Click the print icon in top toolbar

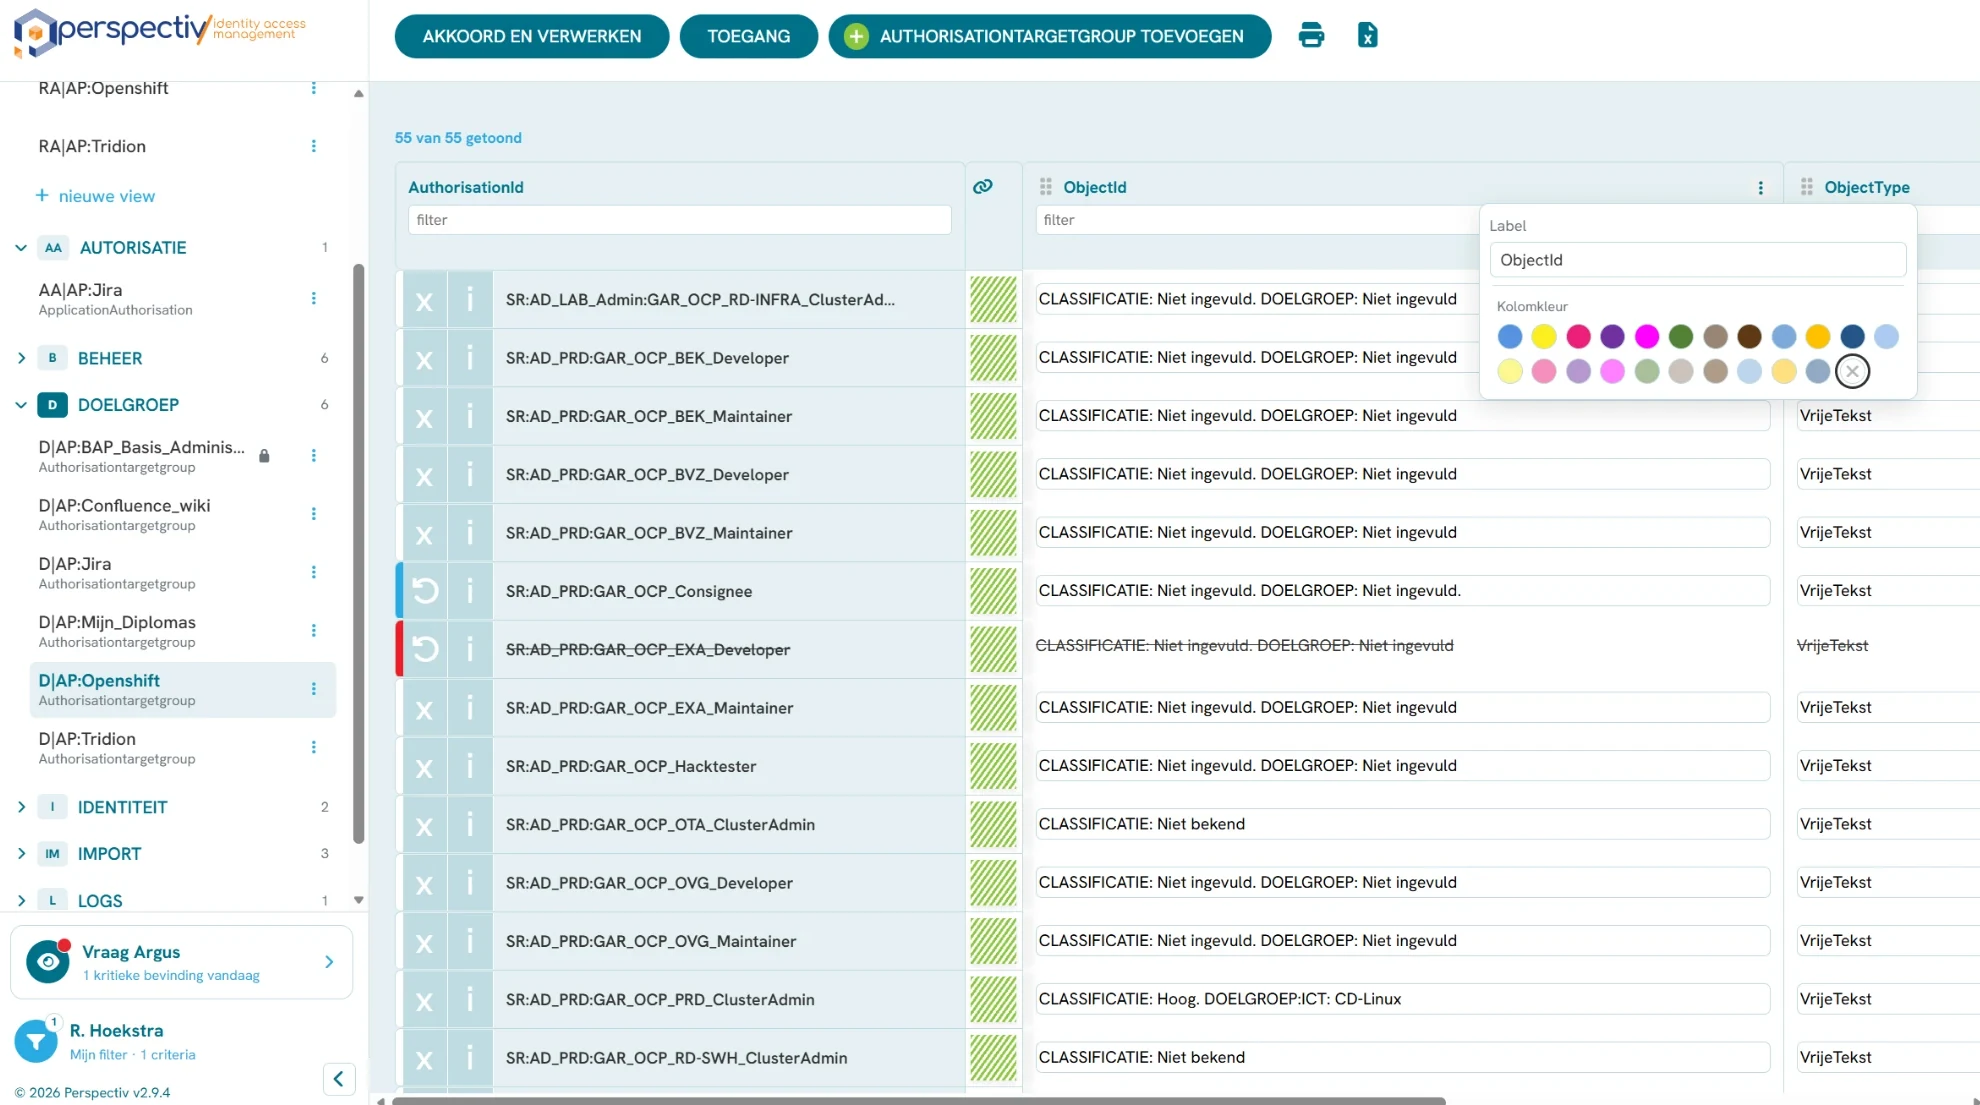coord(1311,36)
